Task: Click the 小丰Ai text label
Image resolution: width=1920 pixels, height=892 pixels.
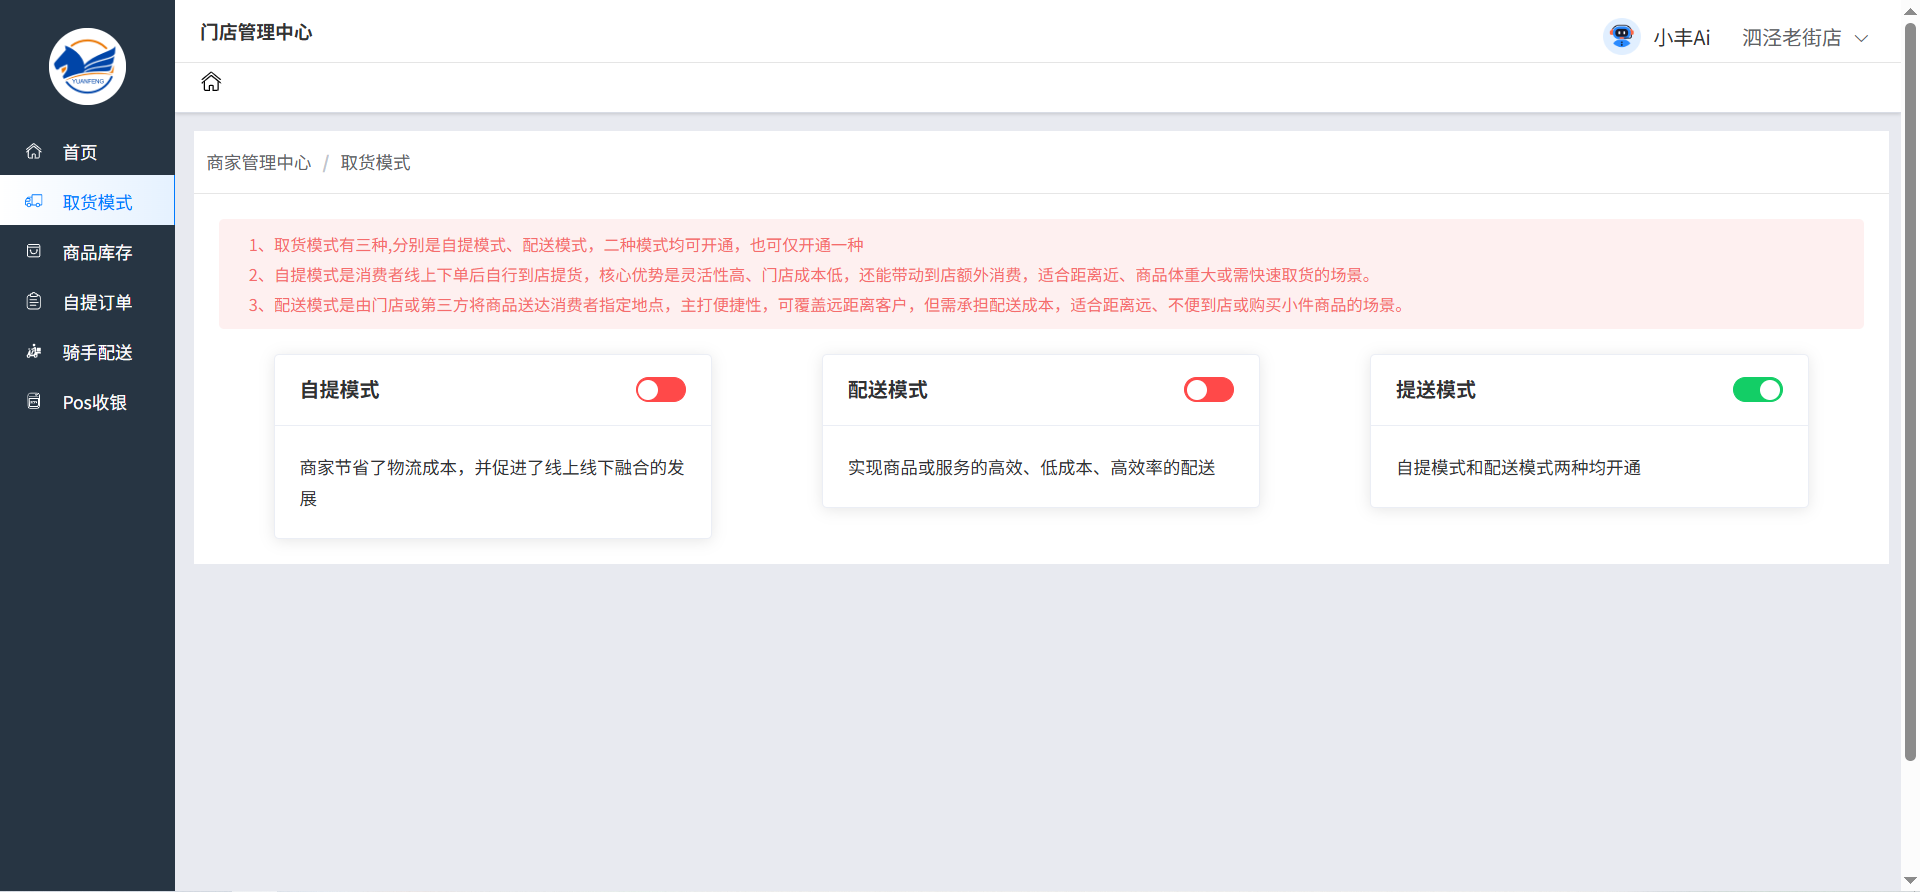Action: tap(1681, 38)
